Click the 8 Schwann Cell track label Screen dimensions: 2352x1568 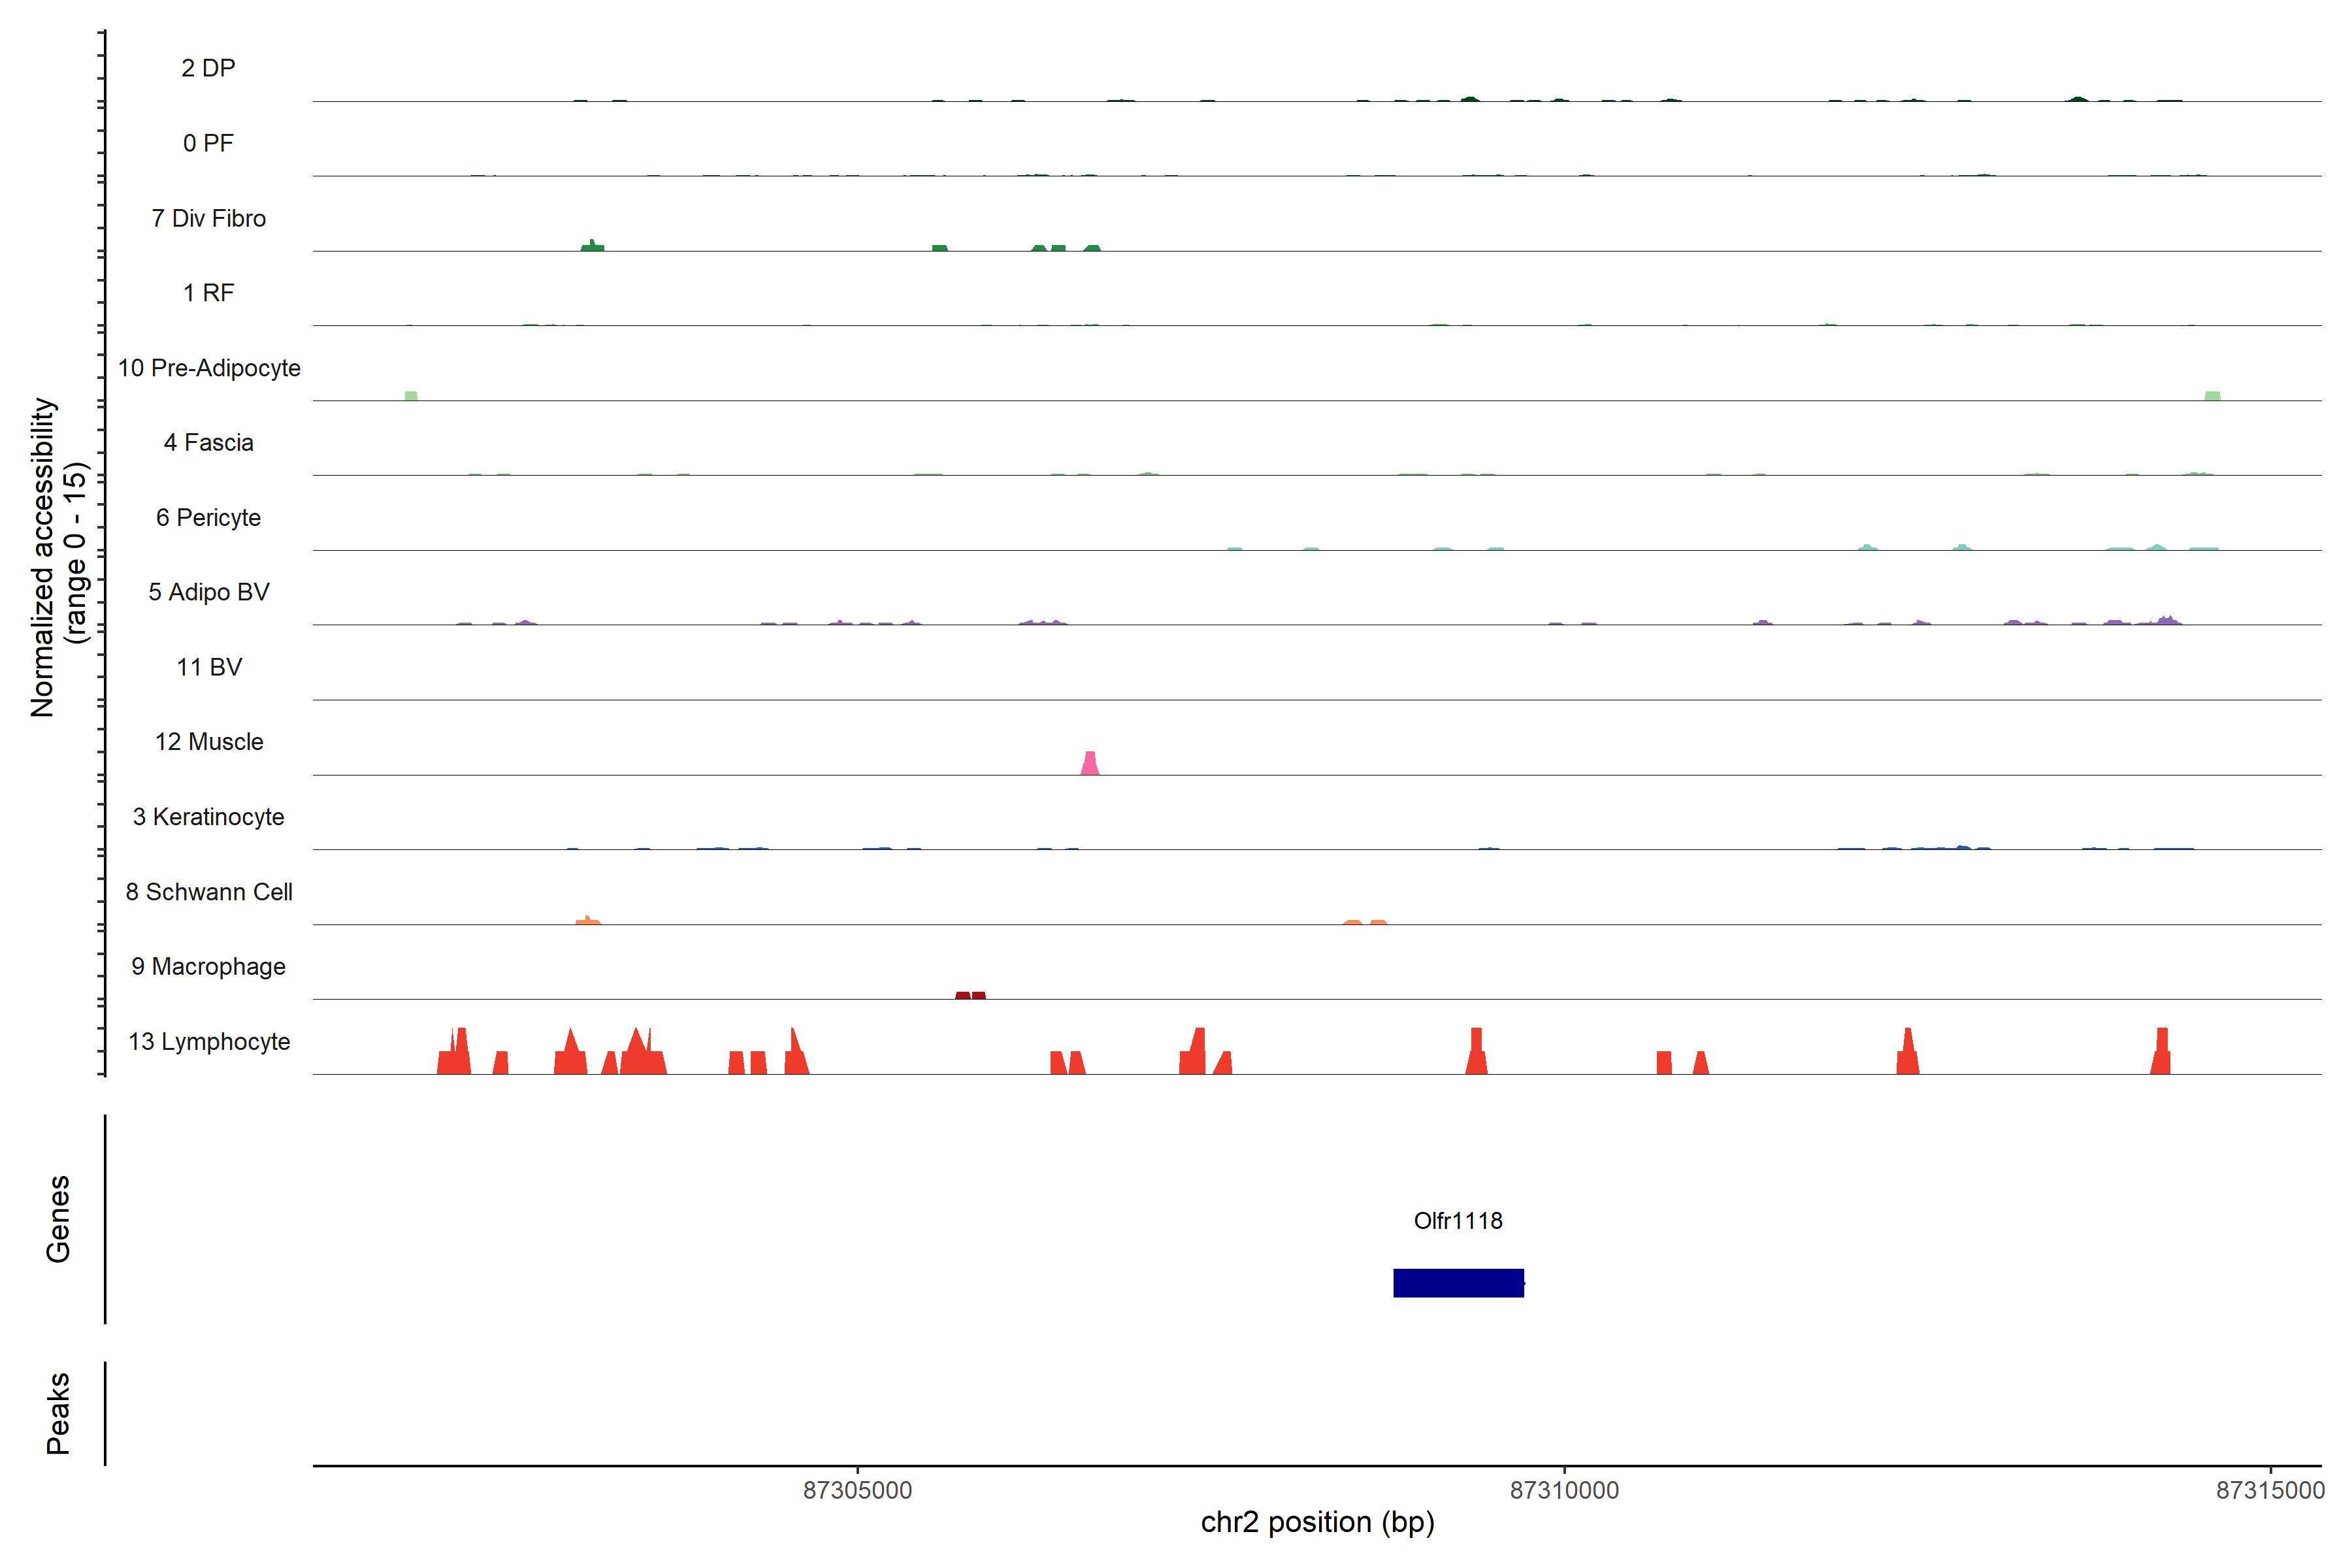pos(209,892)
